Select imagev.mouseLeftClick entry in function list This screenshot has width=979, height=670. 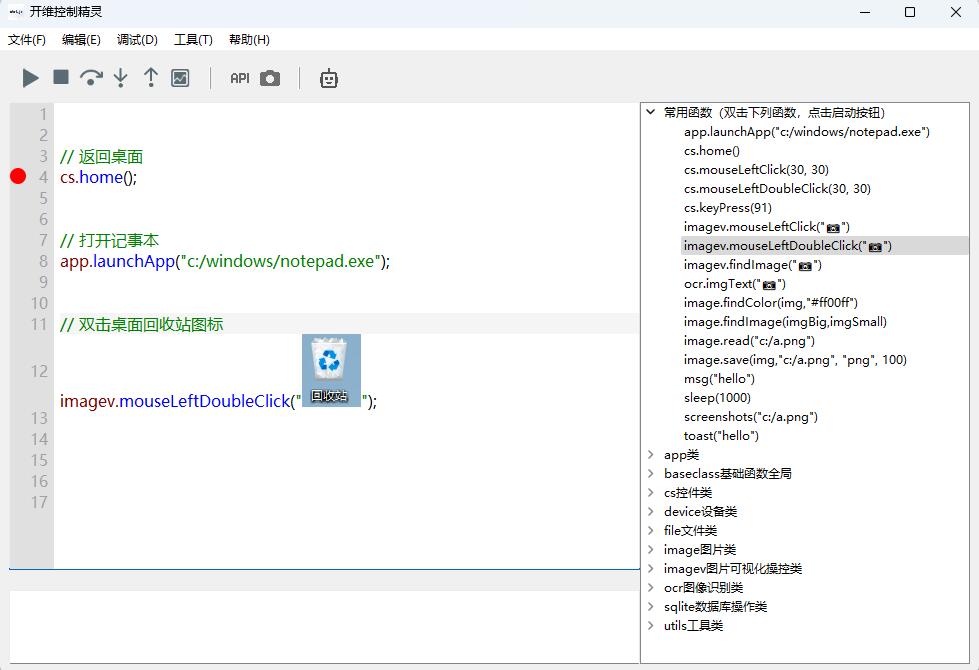click(766, 227)
